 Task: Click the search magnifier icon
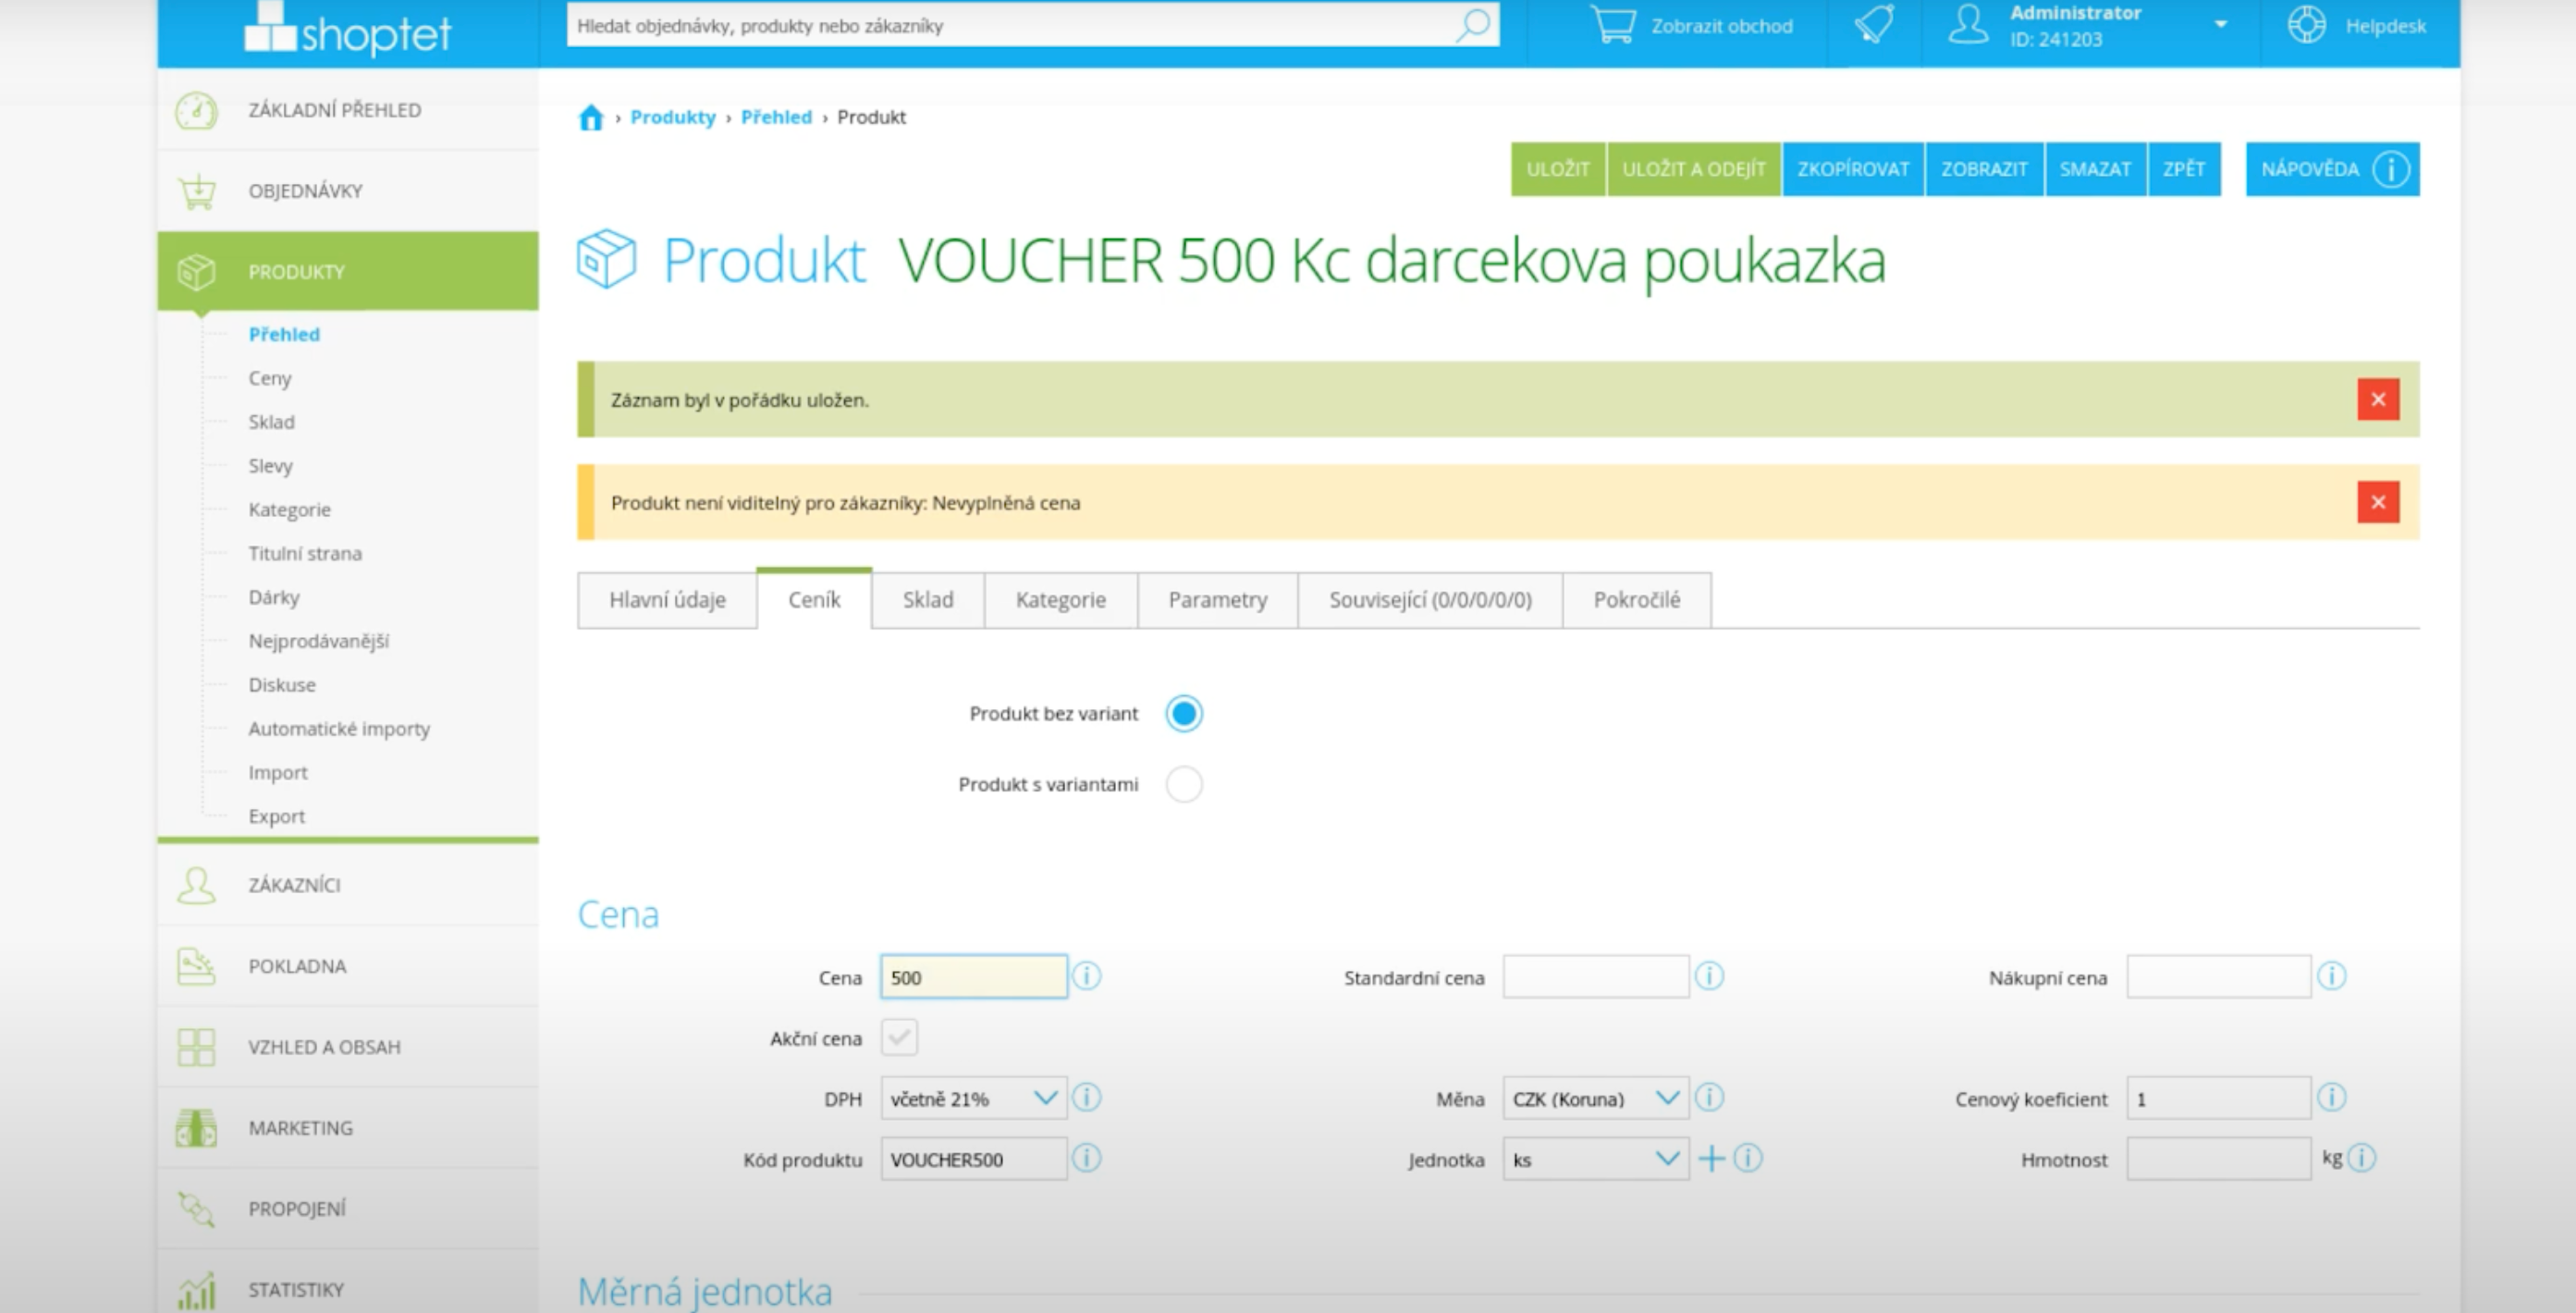pos(1473,25)
